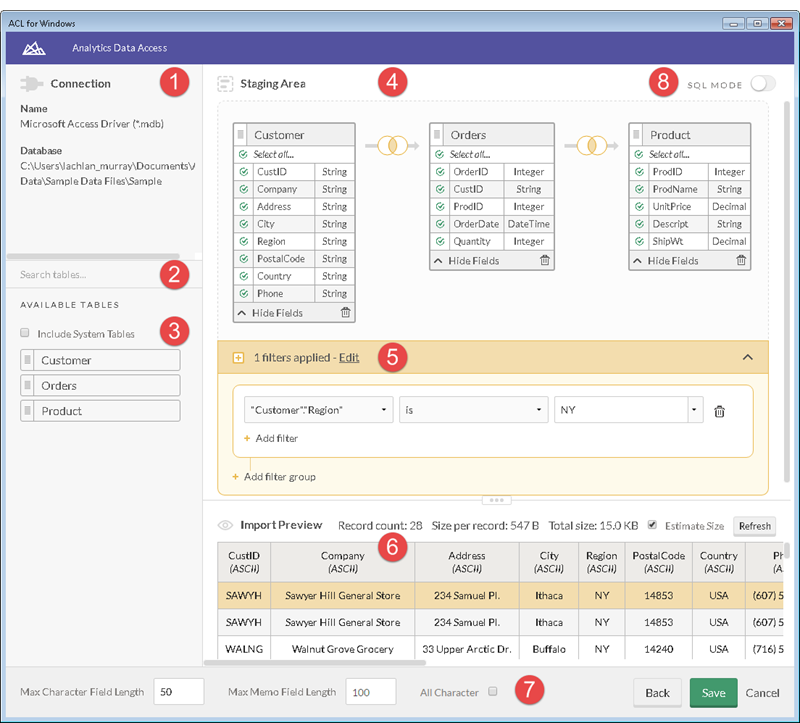
Task: Open the NY filter value dropdown arrow
Action: (695, 410)
